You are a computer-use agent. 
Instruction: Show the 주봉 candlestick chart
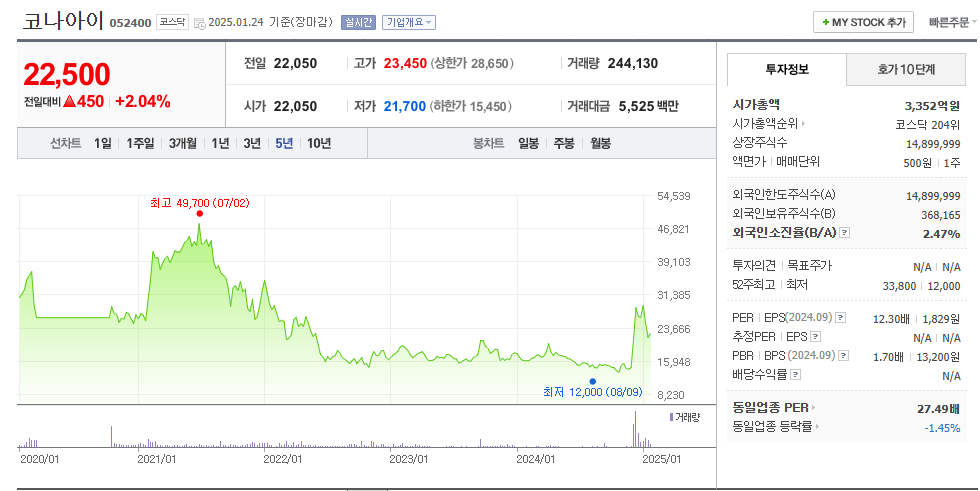(x=564, y=144)
